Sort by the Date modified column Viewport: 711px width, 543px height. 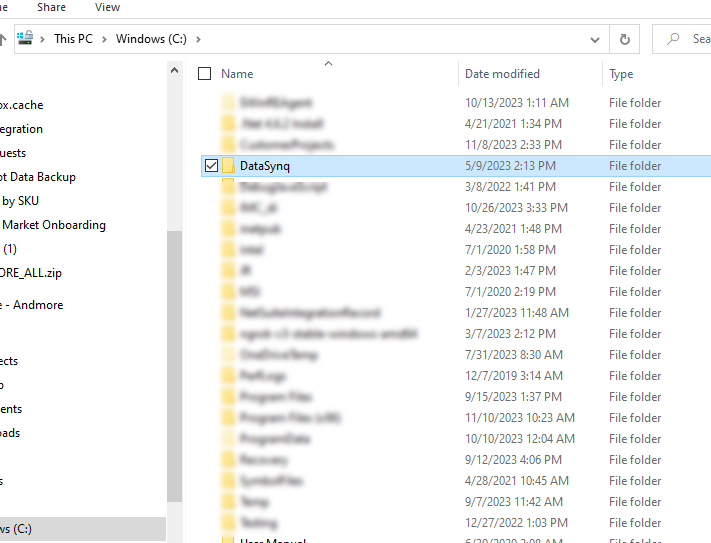point(502,74)
